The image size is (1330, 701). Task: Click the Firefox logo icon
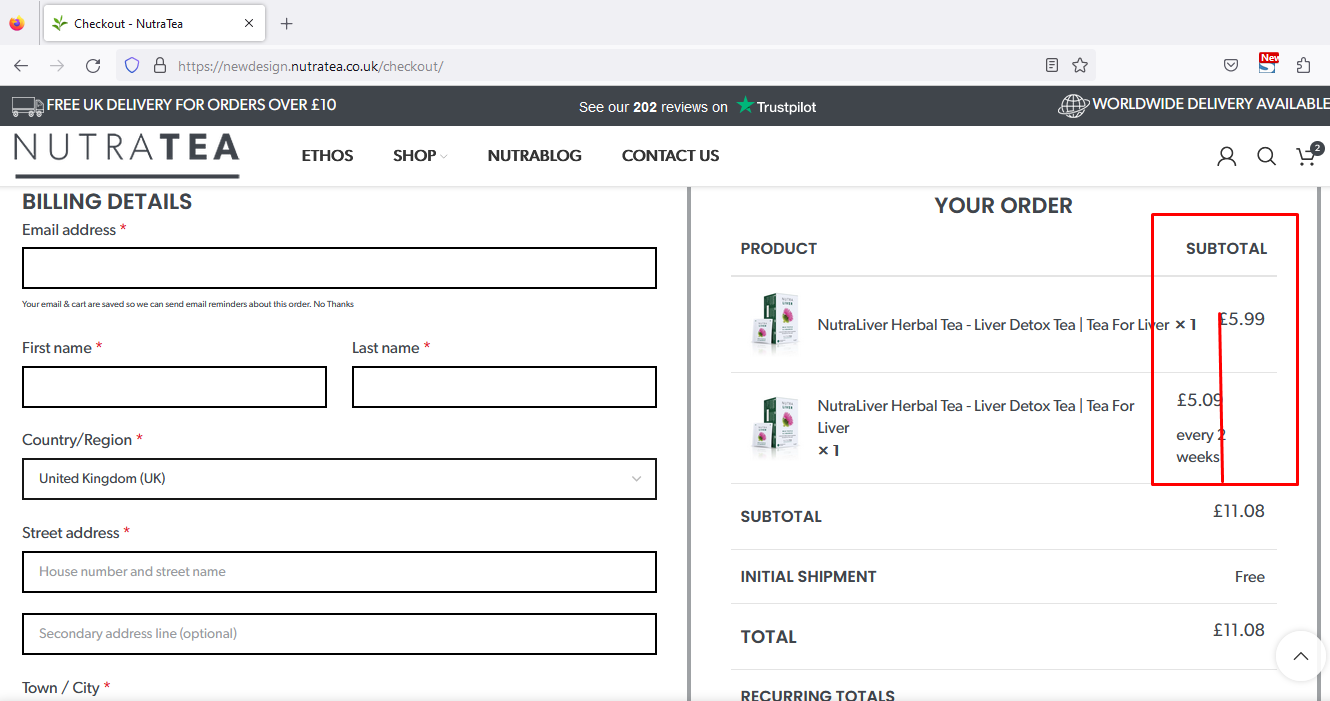point(17,23)
